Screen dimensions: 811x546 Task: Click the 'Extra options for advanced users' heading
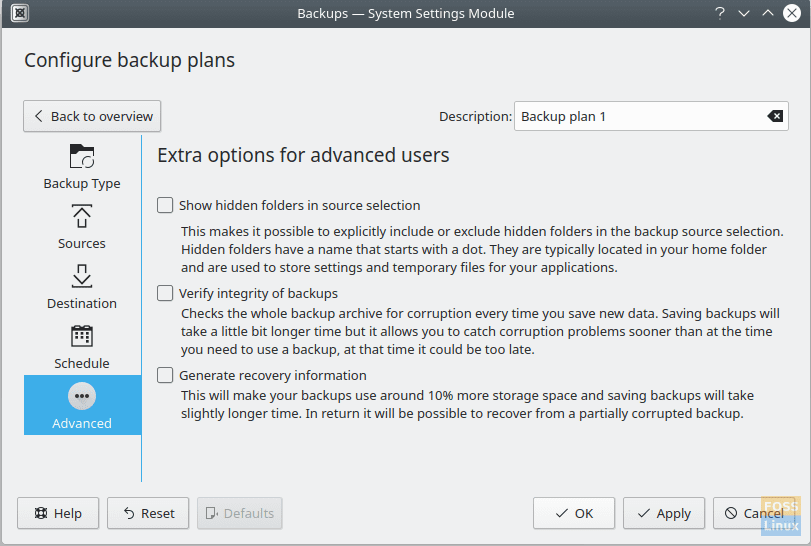(x=303, y=155)
